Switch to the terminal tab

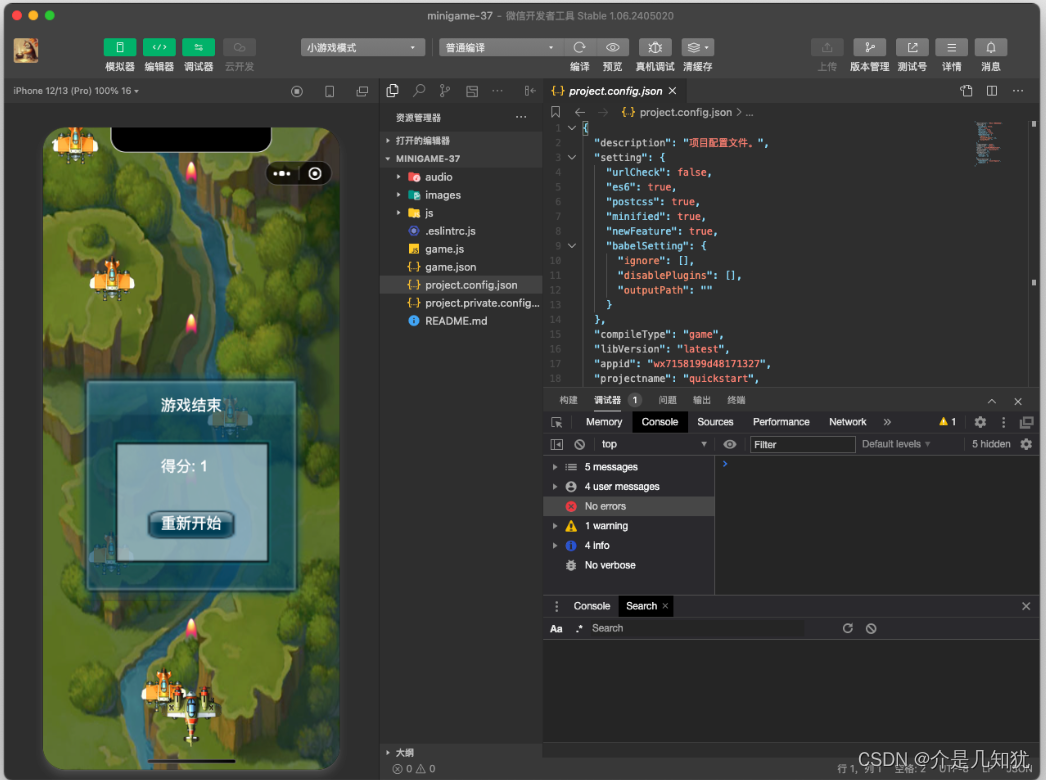click(736, 400)
